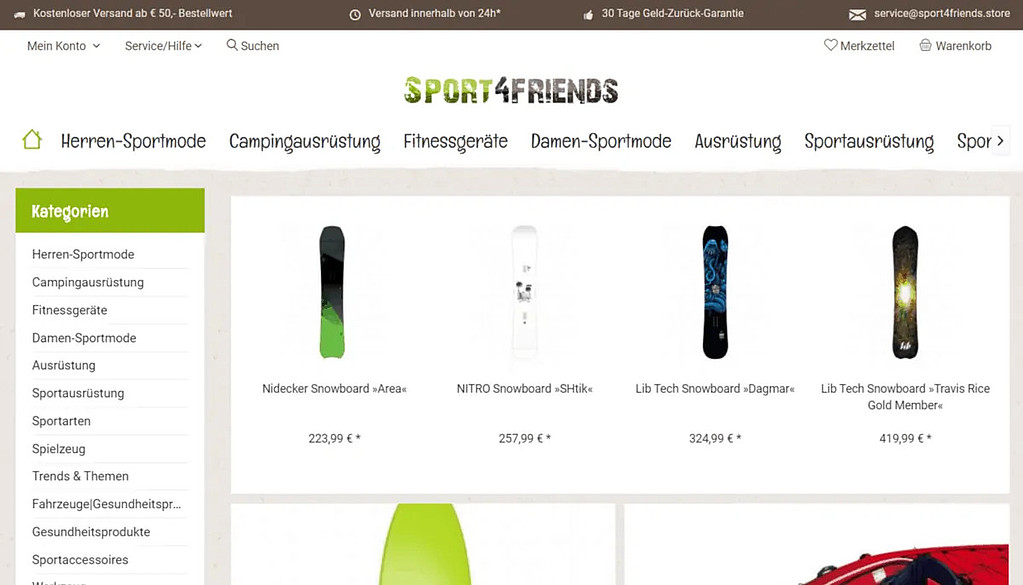Select Spielzeug in the Kategorien sidebar
Screen dimensions: 1023x585
tap(59, 449)
